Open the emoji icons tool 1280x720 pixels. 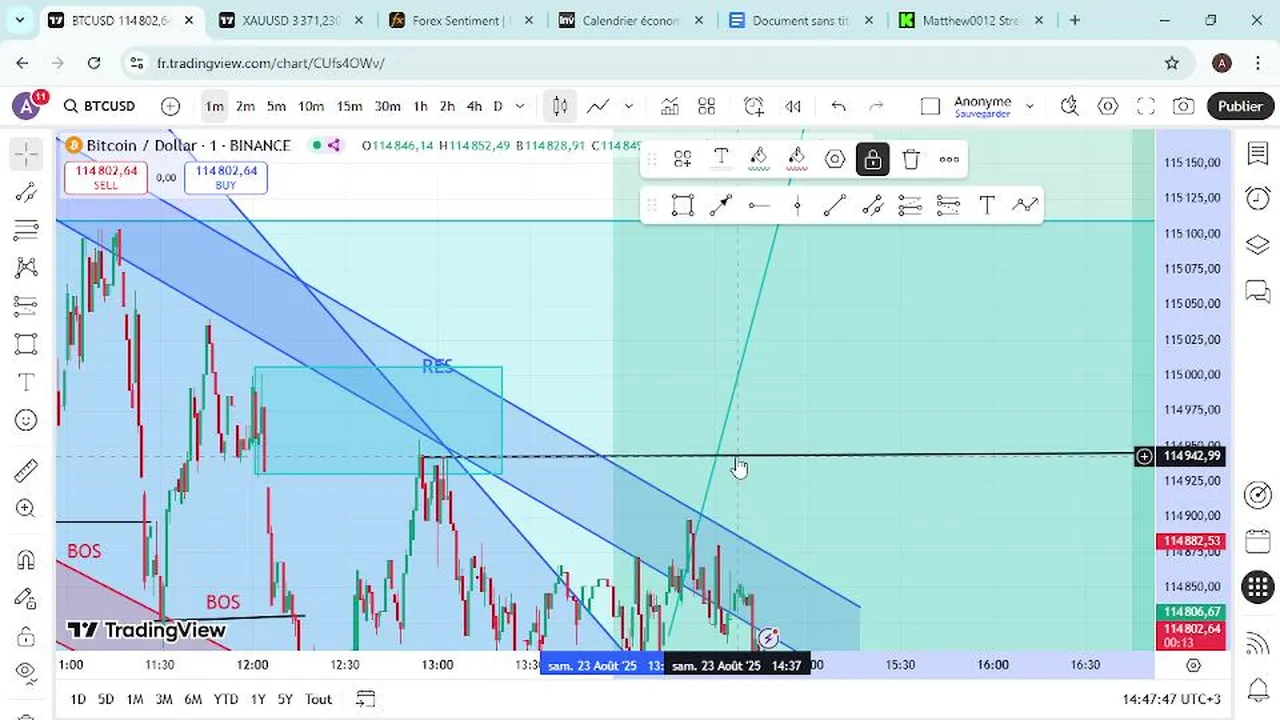(26, 420)
